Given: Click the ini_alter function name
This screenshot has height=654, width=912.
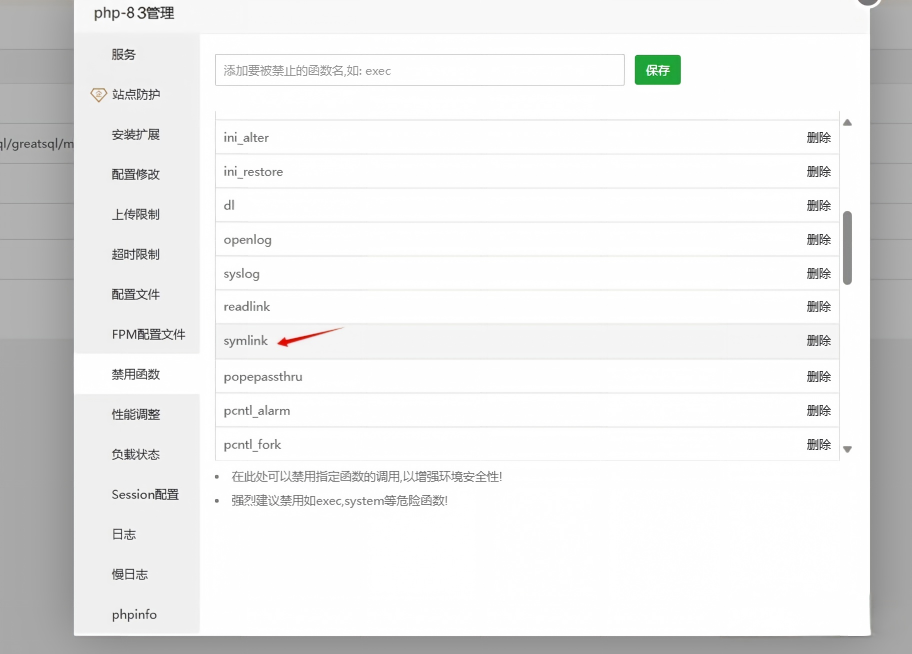Looking at the screenshot, I should pos(246,138).
